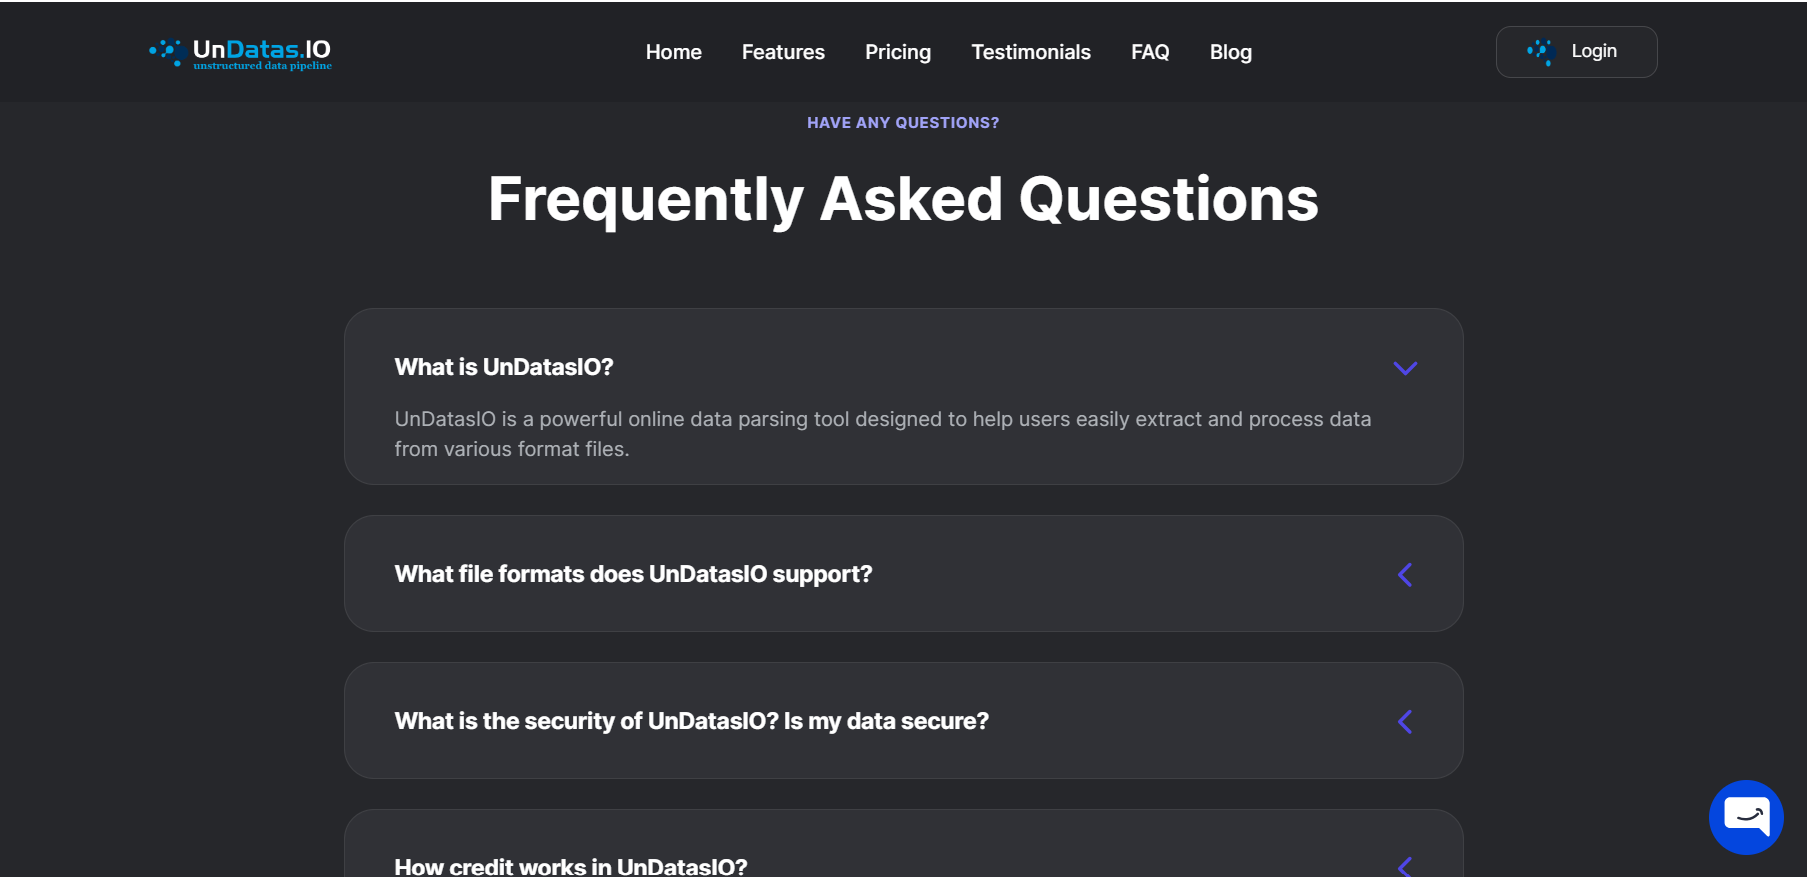Open the Blog page

[x=1230, y=52]
